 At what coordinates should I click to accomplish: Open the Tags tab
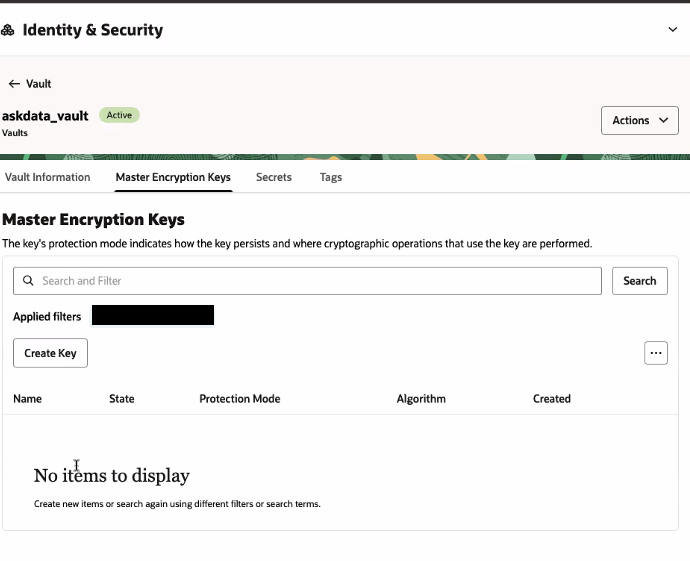(331, 177)
